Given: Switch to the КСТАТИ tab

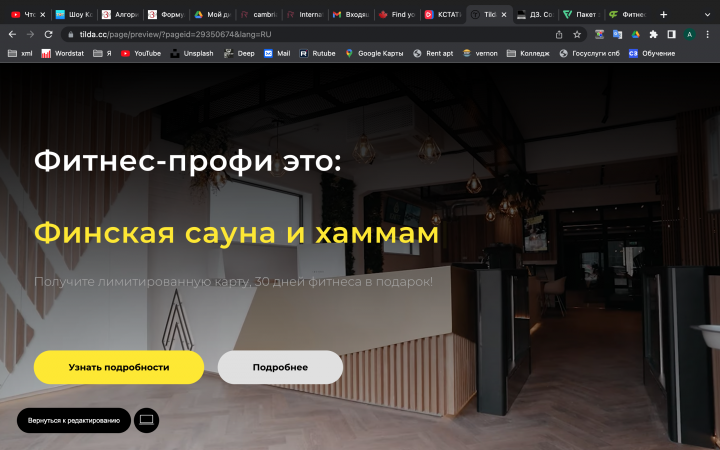Looking at the screenshot, I should point(443,15).
